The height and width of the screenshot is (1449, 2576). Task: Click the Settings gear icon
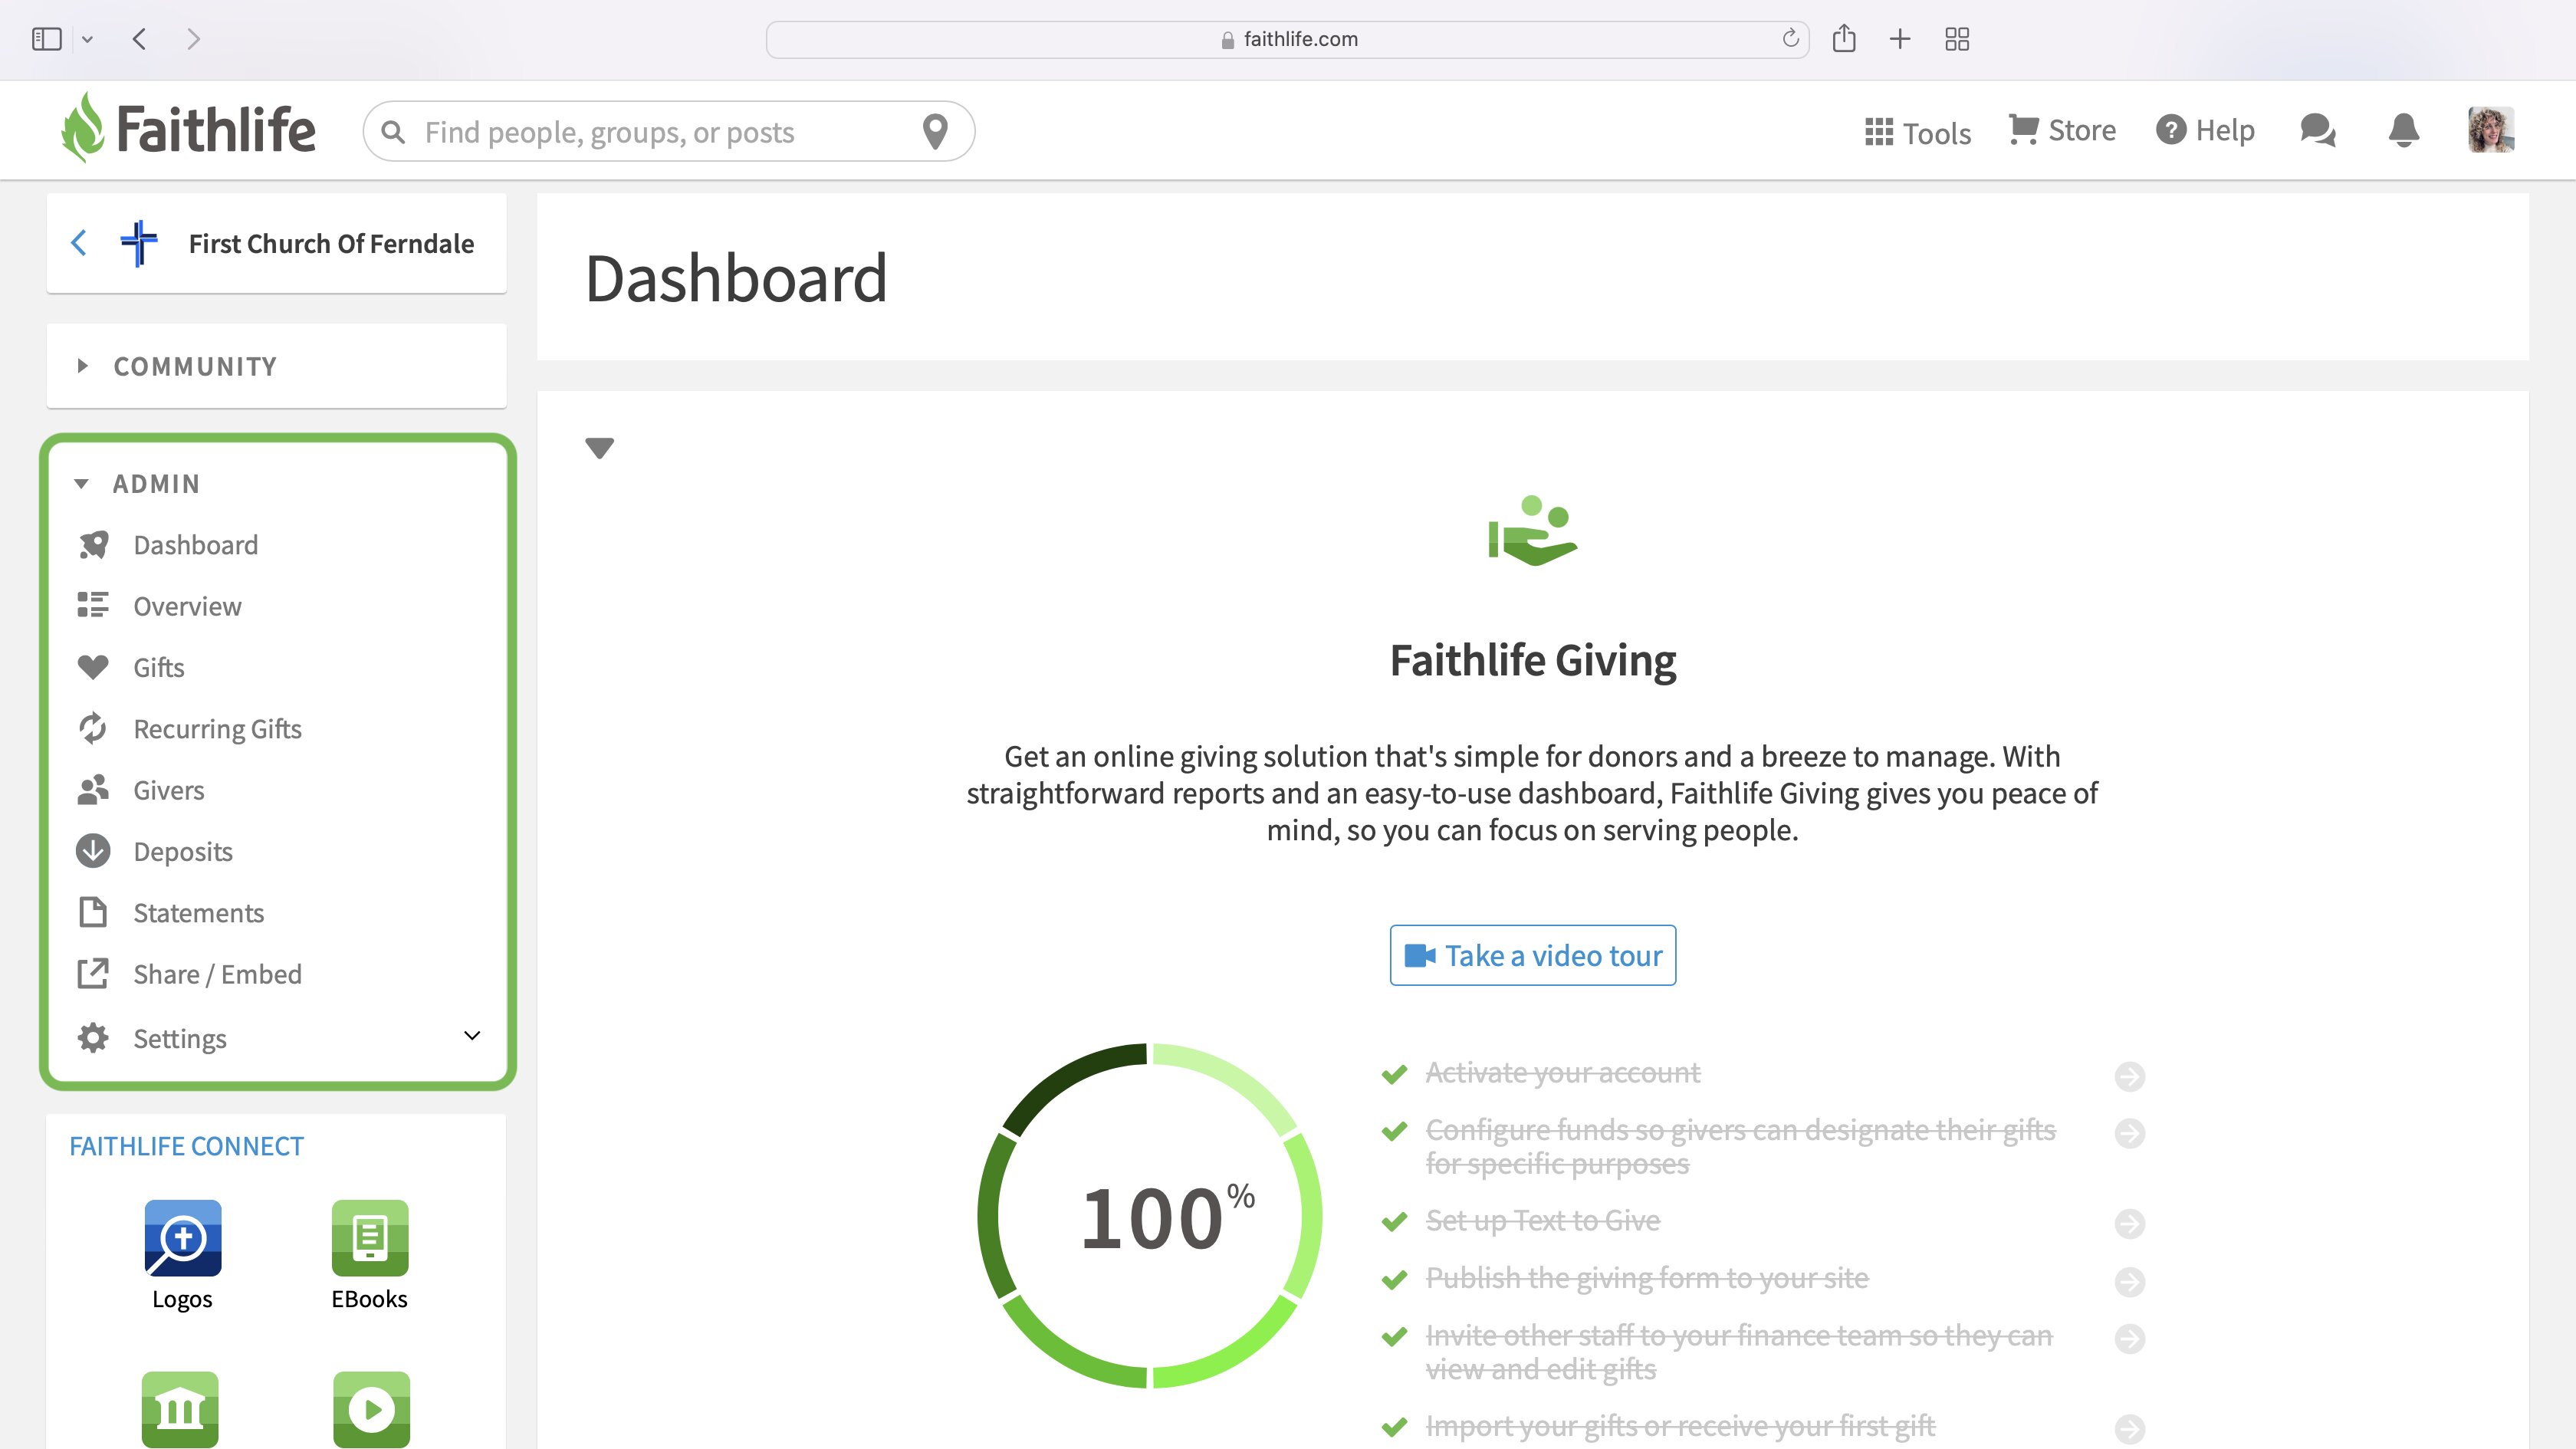tap(93, 1038)
